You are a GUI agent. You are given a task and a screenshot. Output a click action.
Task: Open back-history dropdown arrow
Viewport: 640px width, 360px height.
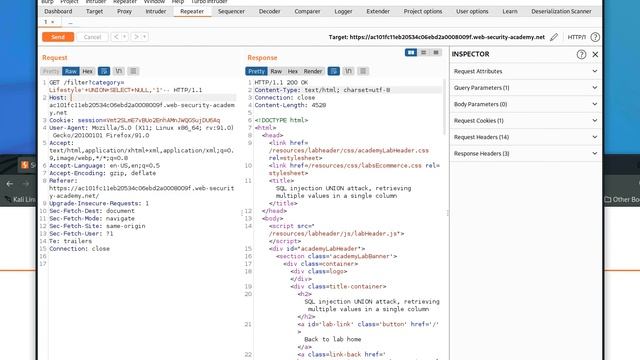tap(124, 37)
